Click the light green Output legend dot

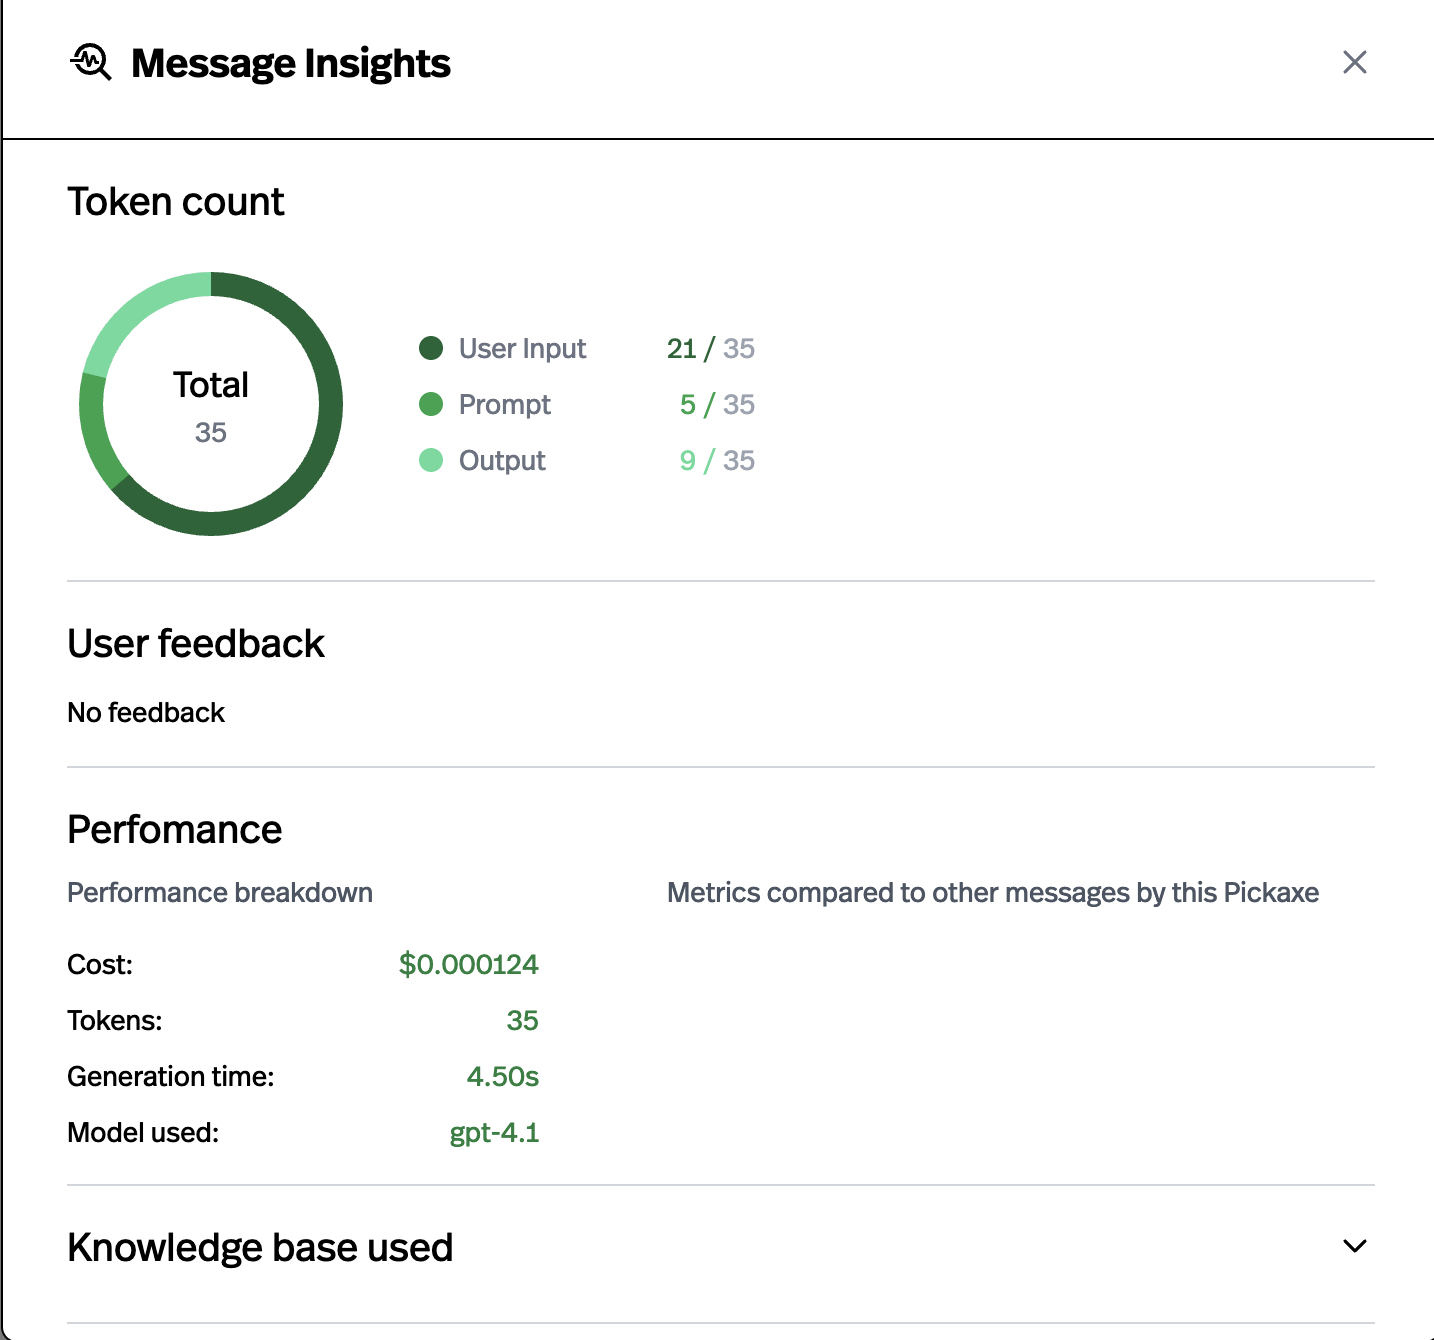[431, 460]
